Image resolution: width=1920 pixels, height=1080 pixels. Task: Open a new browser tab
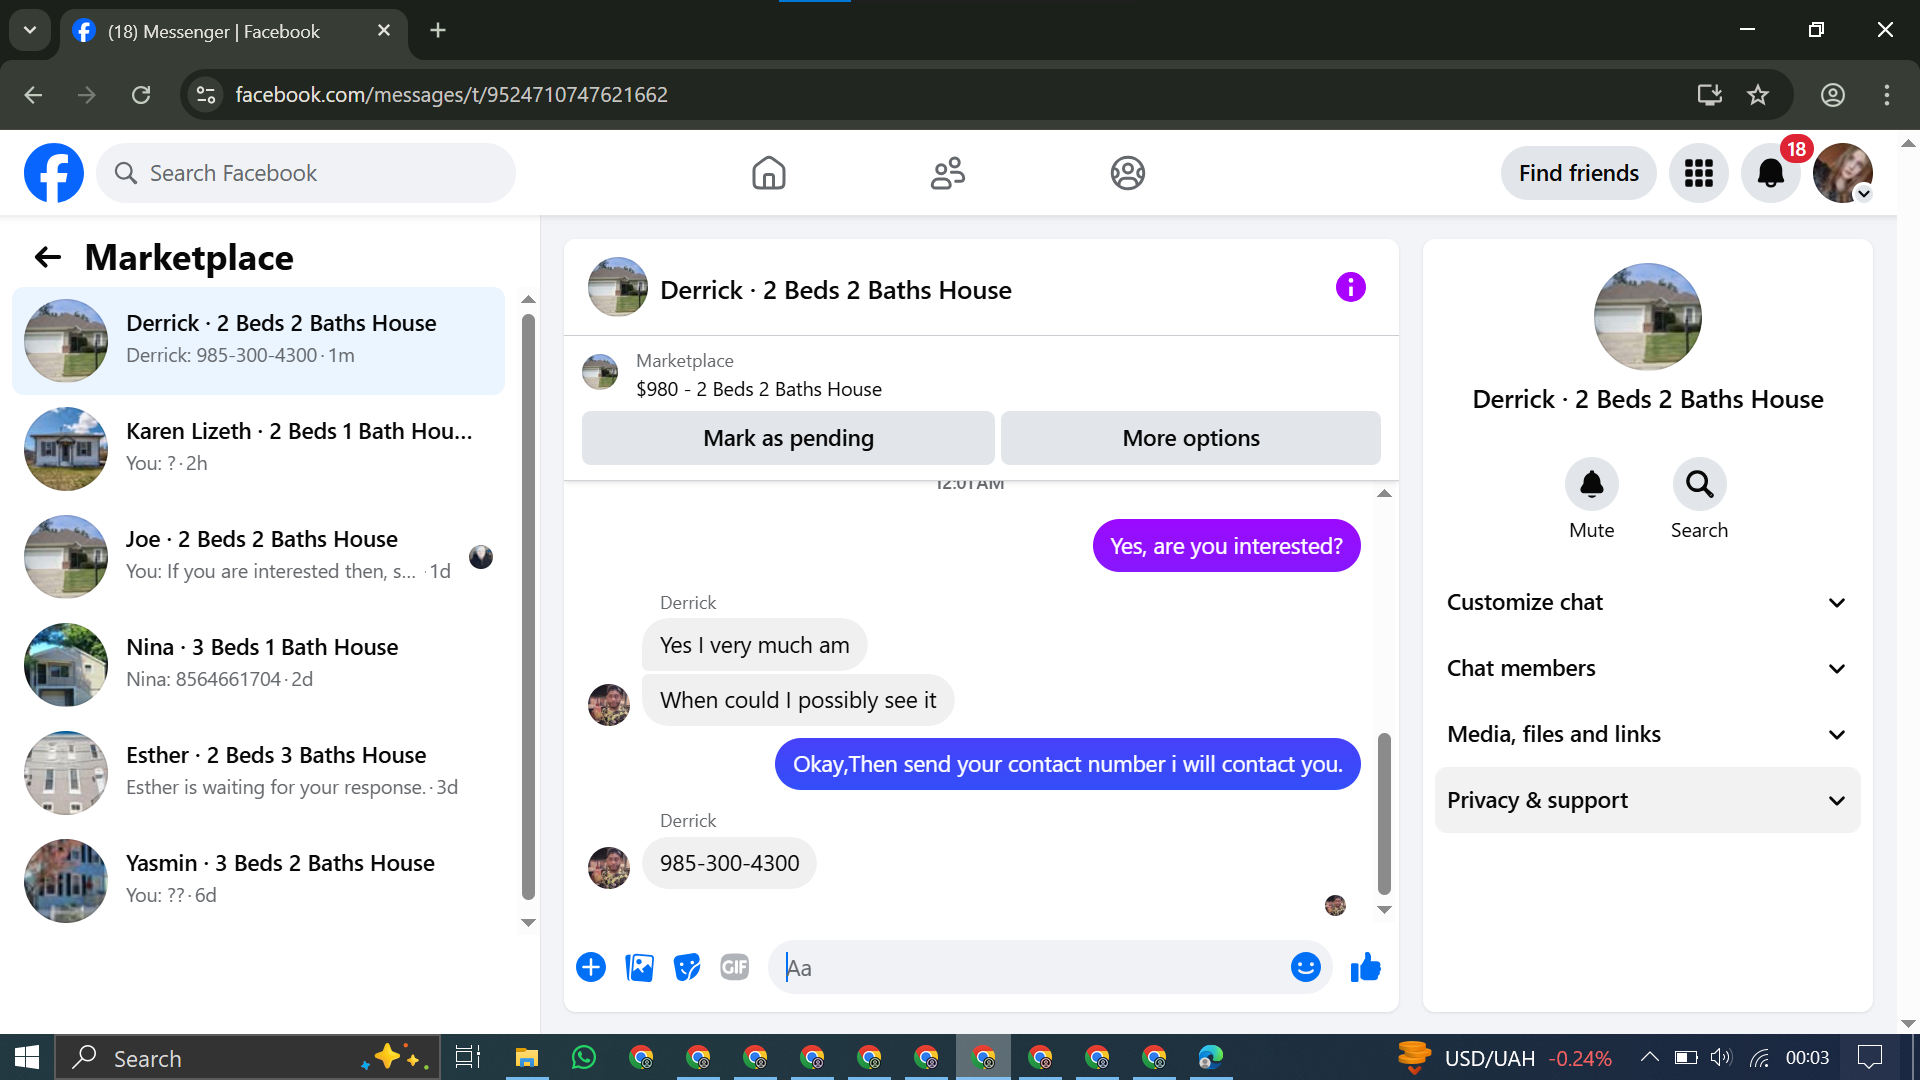click(x=438, y=30)
